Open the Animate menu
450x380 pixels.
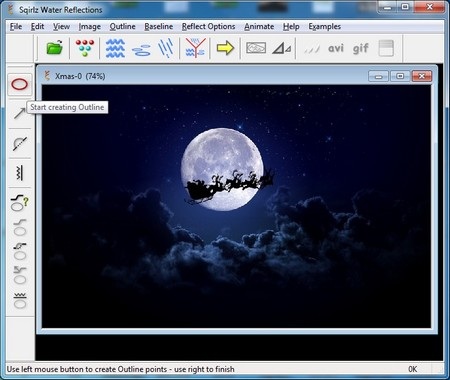coord(259,26)
